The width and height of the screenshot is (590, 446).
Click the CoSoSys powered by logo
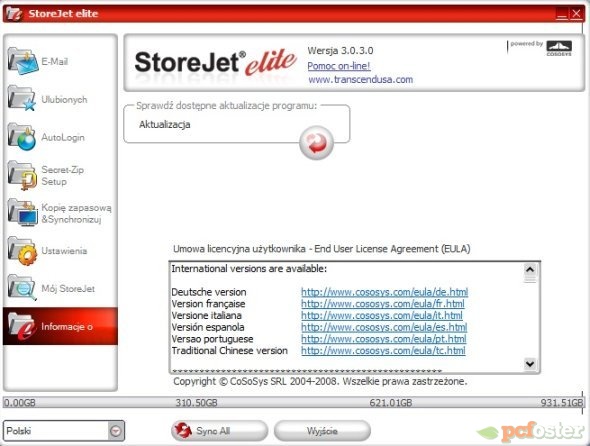[559, 48]
